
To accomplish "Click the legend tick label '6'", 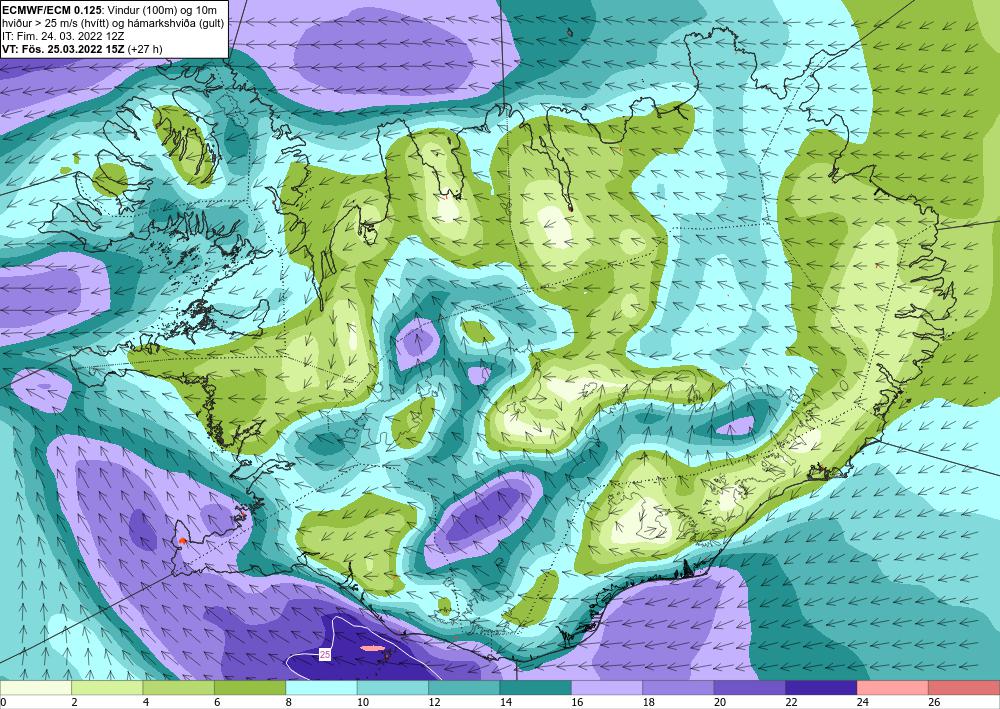I will coord(217,702).
